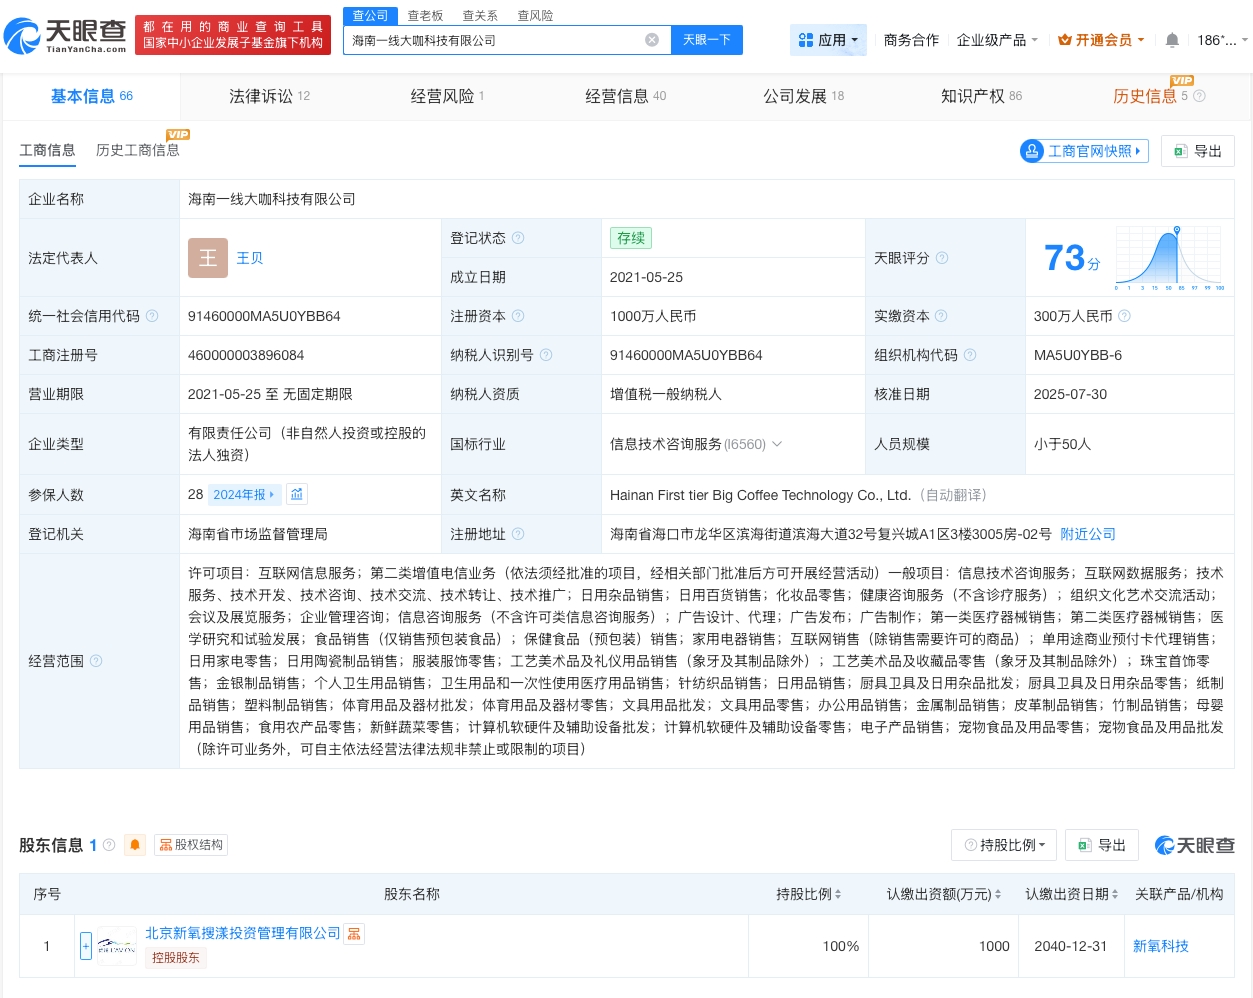The height and width of the screenshot is (998, 1253).
Task: Open 工商官网快照 button
Action: pyautogui.click(x=1083, y=151)
